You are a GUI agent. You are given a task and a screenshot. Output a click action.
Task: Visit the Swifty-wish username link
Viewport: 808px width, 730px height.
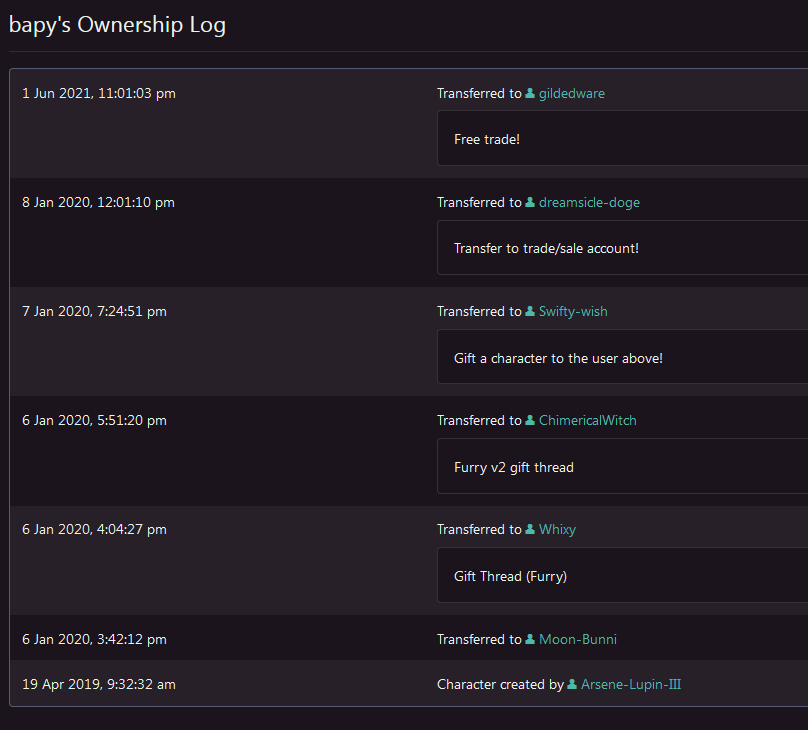click(x=573, y=312)
